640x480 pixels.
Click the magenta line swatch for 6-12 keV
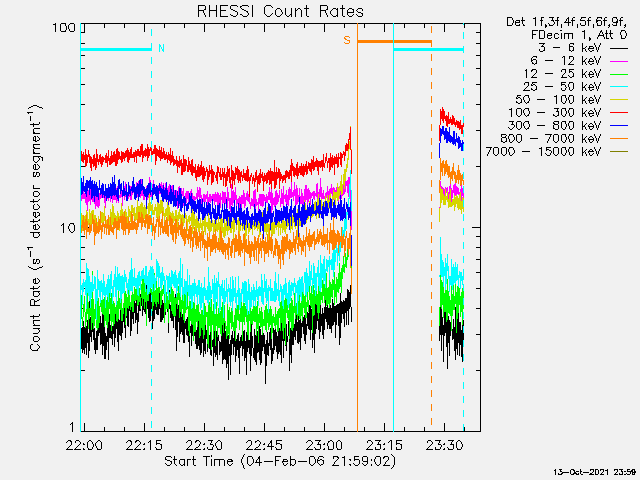619,62
